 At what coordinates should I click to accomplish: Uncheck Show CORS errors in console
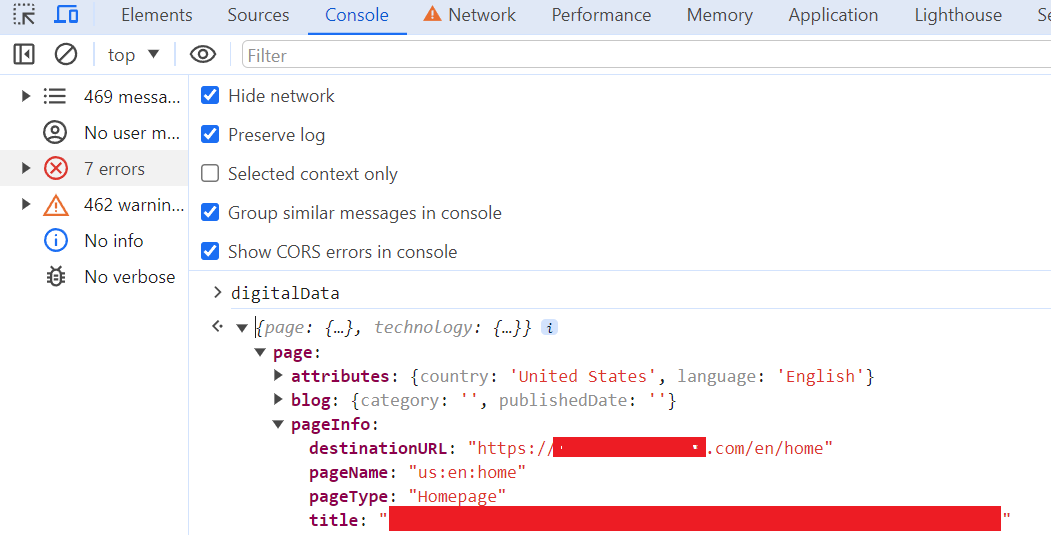210,251
